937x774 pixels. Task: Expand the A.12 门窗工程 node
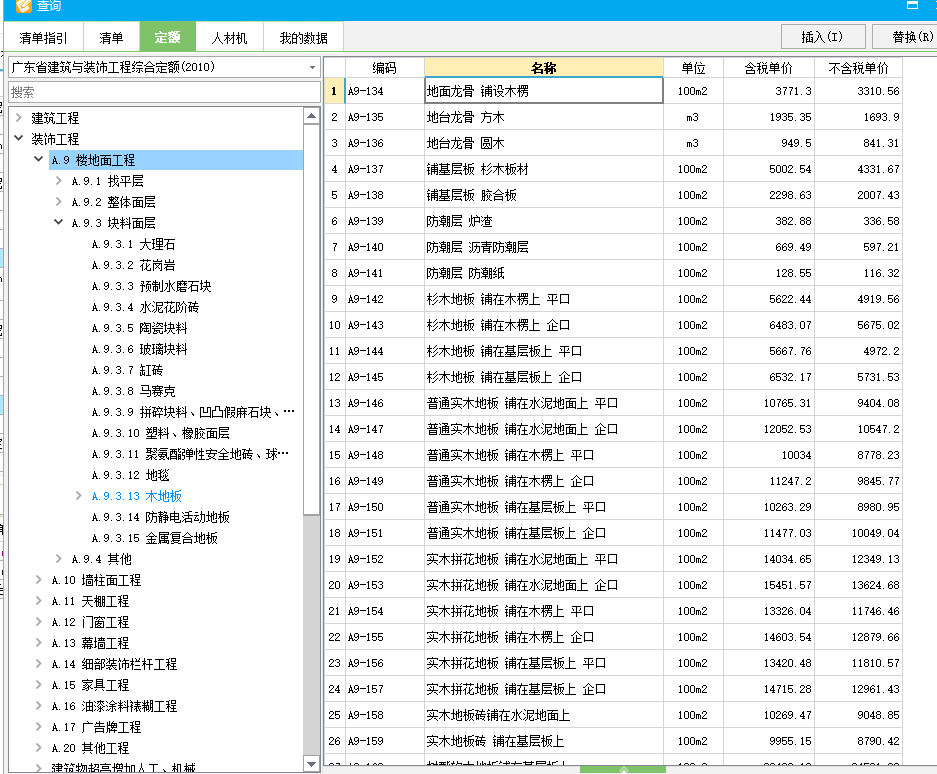point(39,622)
